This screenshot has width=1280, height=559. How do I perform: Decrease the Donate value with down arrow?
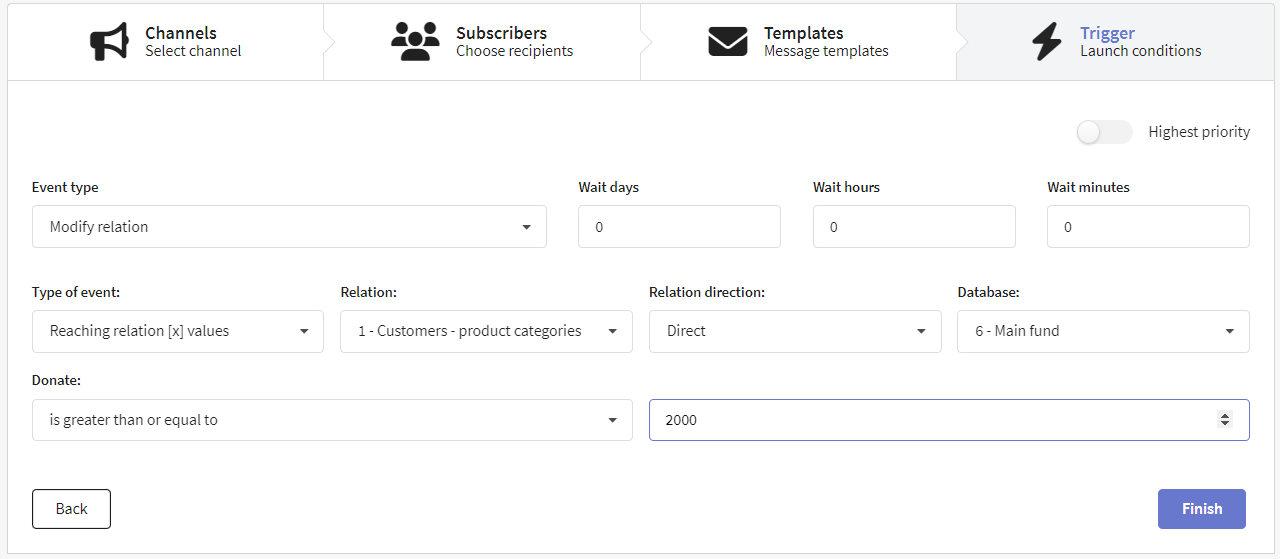pos(1225,424)
